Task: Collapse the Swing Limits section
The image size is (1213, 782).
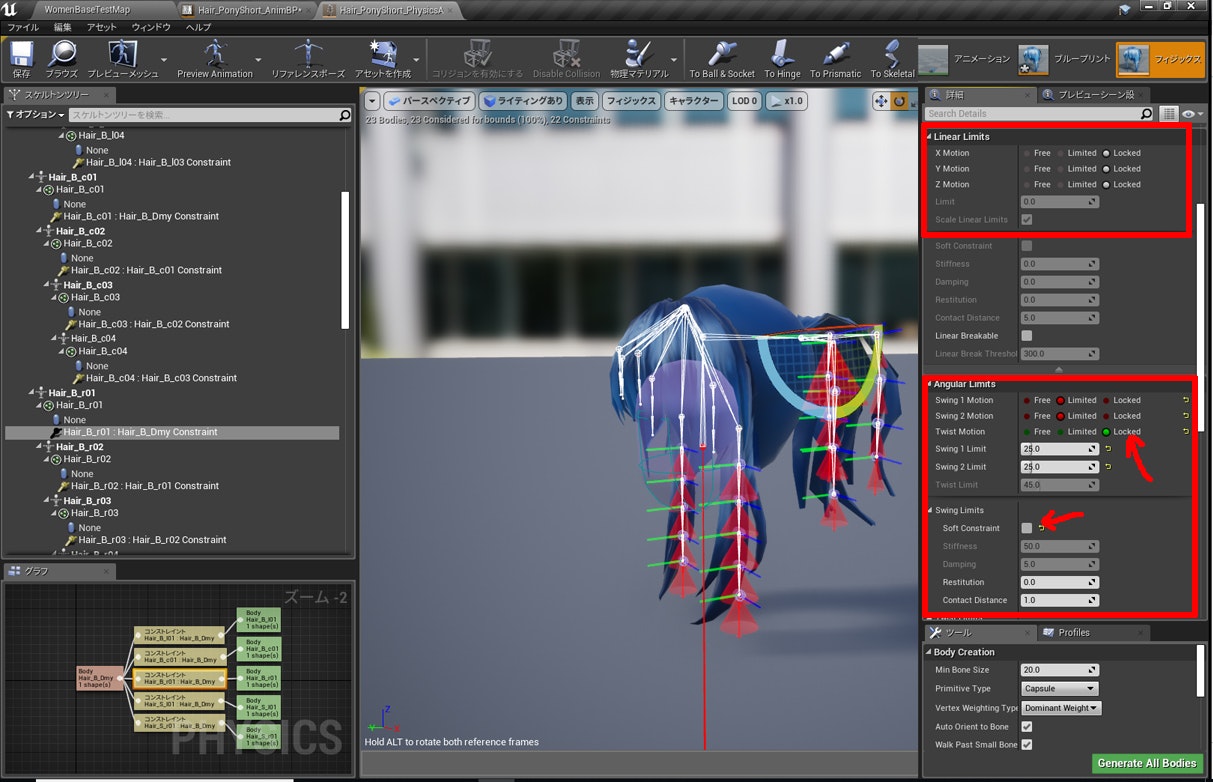Action: coord(929,511)
